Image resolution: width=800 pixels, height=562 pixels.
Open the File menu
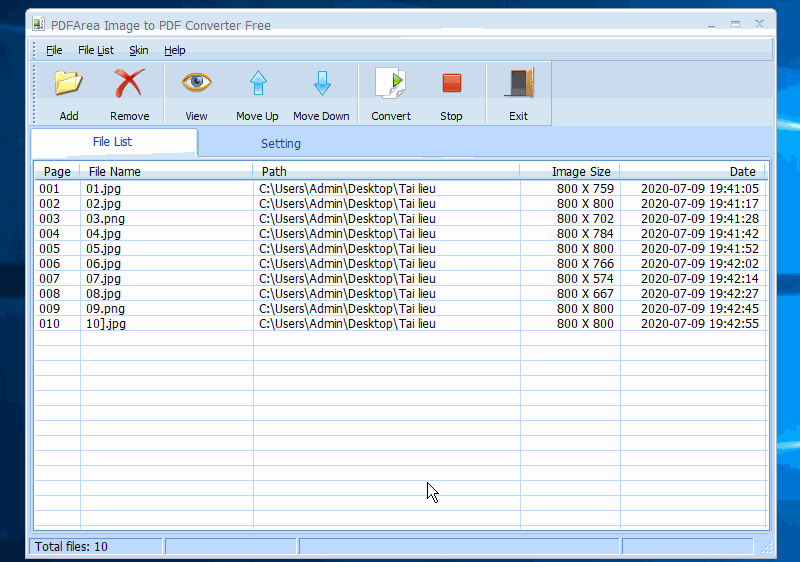(x=54, y=50)
